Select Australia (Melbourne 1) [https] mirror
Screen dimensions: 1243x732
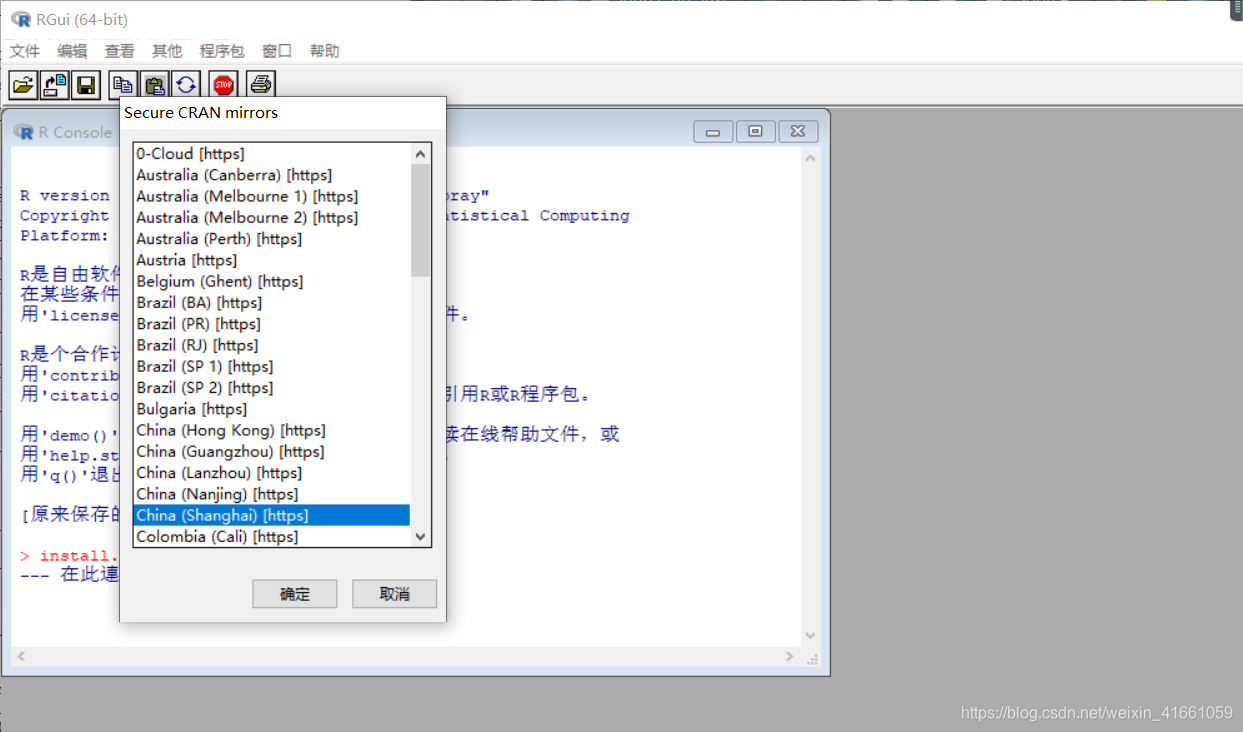[x=272, y=196]
